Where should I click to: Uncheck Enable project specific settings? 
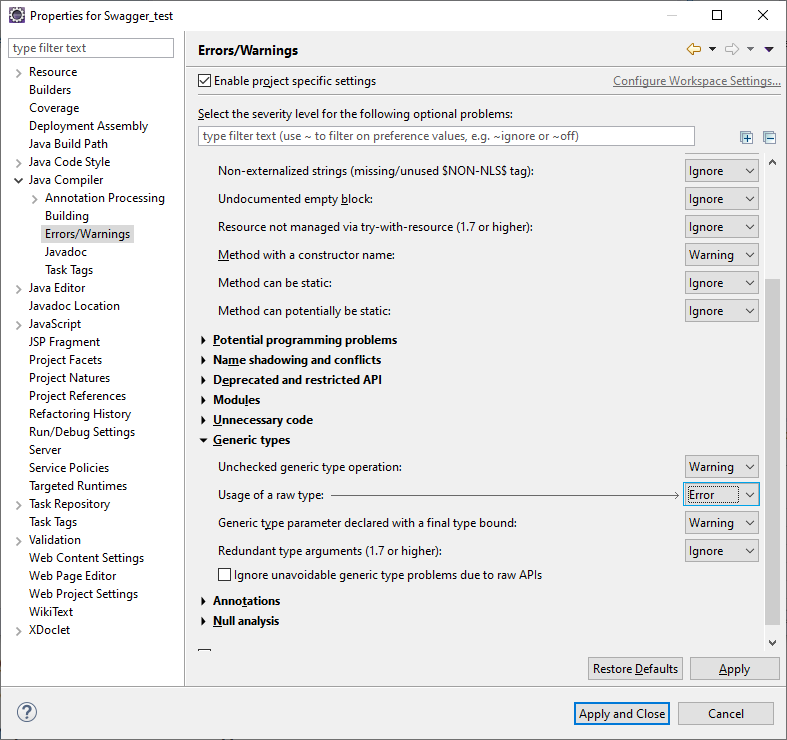(205, 81)
